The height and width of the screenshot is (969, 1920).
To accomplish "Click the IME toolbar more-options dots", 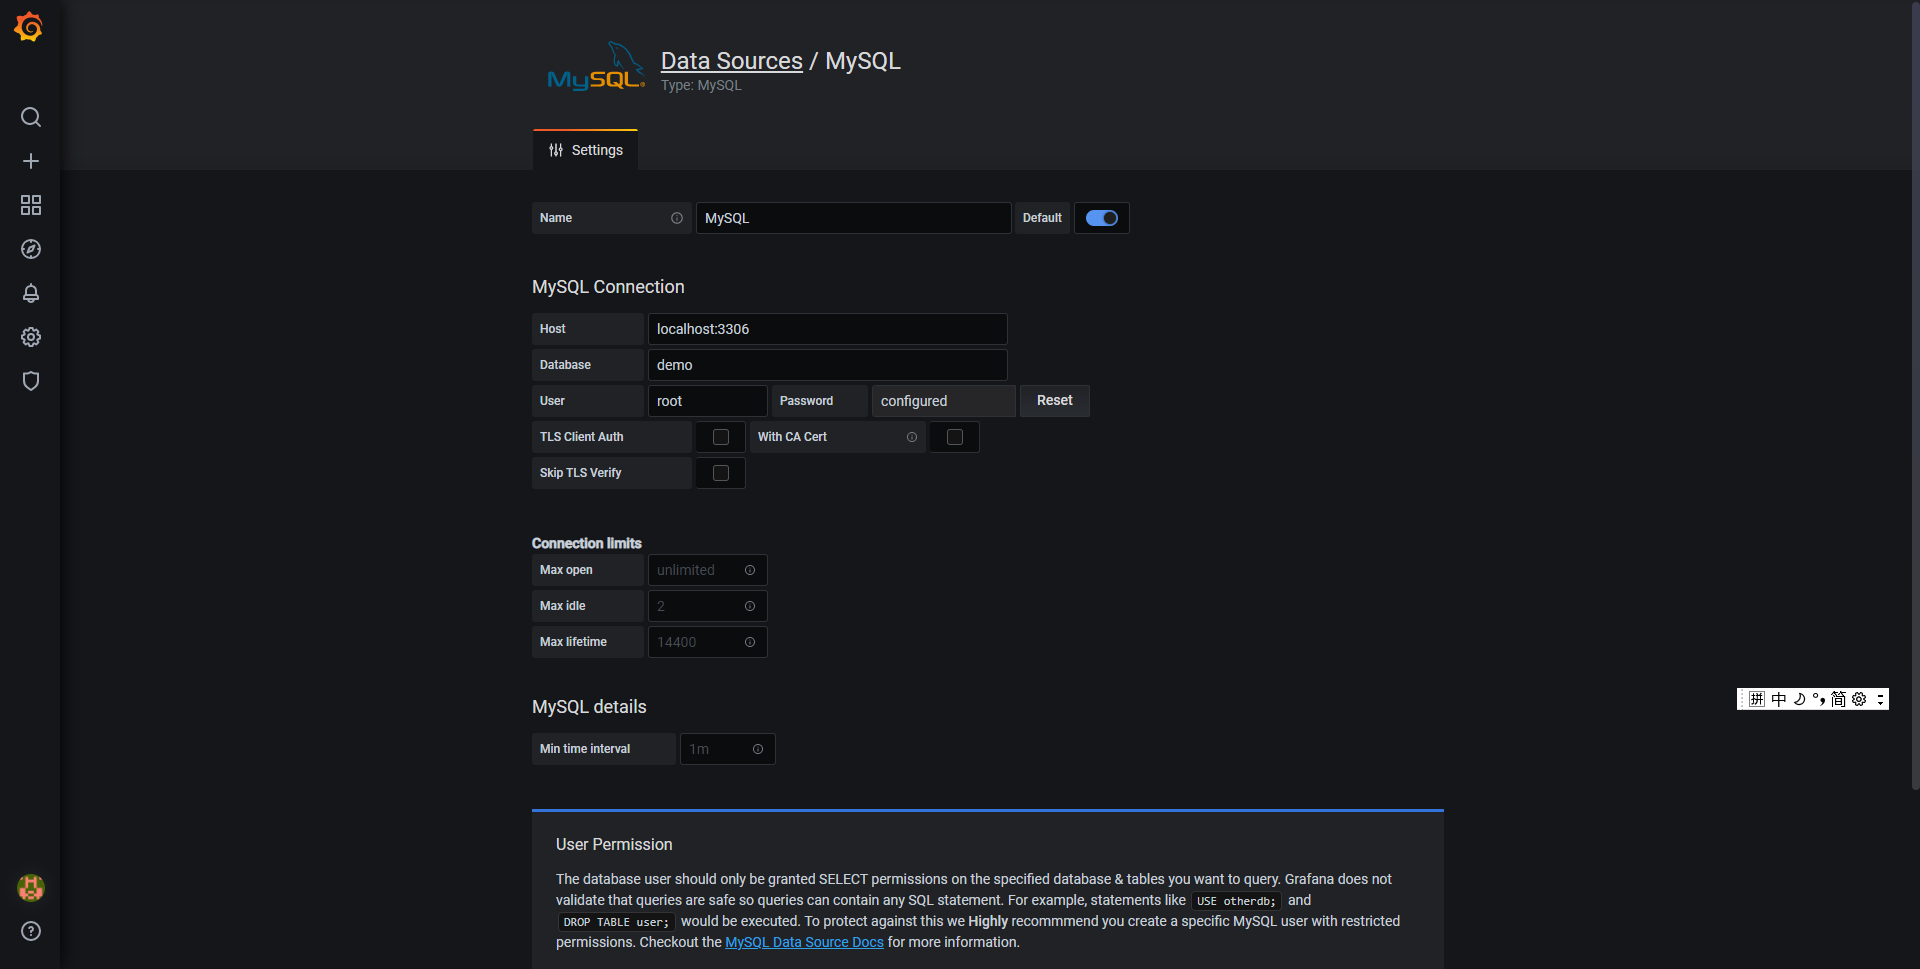I will pos(1880,699).
